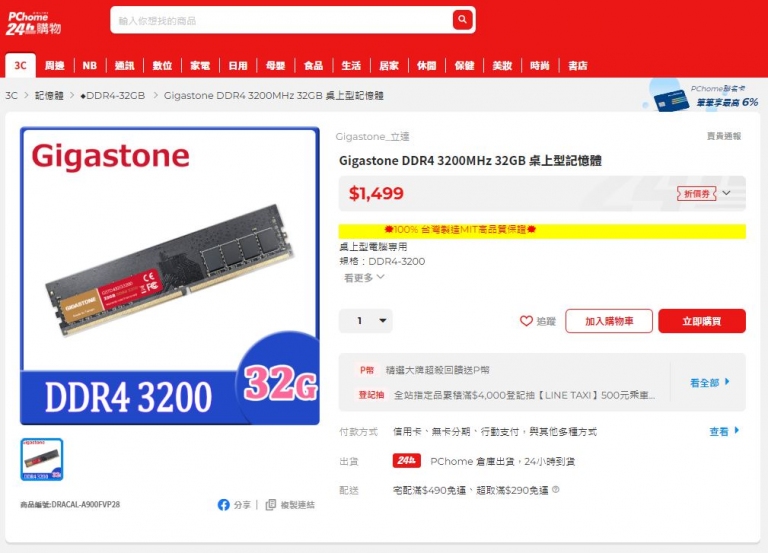Open the quantity dropdown showing 1
This screenshot has width=768, height=553.
pos(365,321)
